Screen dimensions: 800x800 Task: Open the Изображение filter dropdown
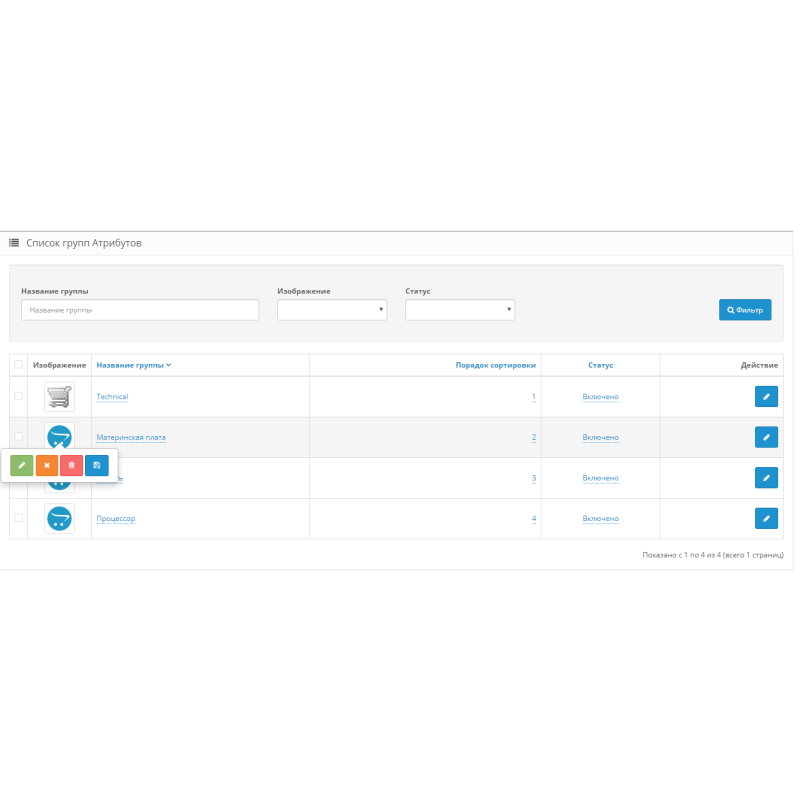click(x=332, y=310)
